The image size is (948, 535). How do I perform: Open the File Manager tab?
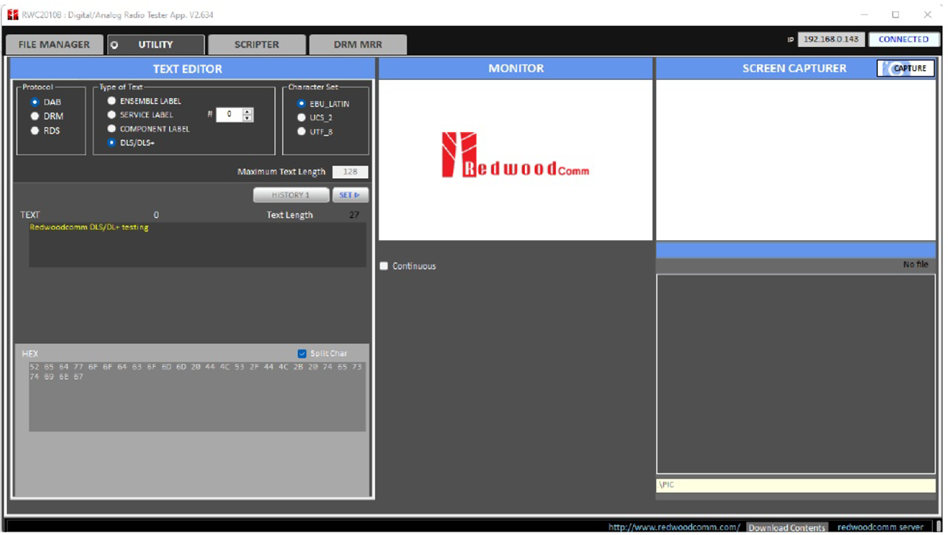54,45
